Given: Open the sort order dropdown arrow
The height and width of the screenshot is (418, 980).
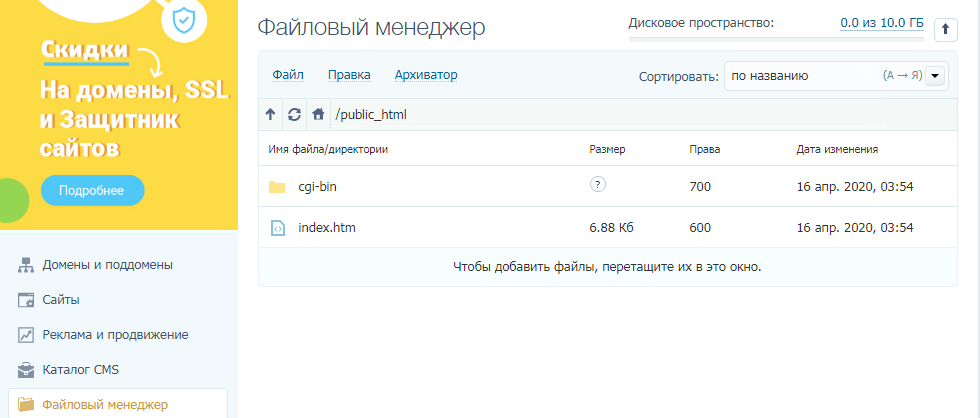Looking at the screenshot, I should click(x=936, y=76).
